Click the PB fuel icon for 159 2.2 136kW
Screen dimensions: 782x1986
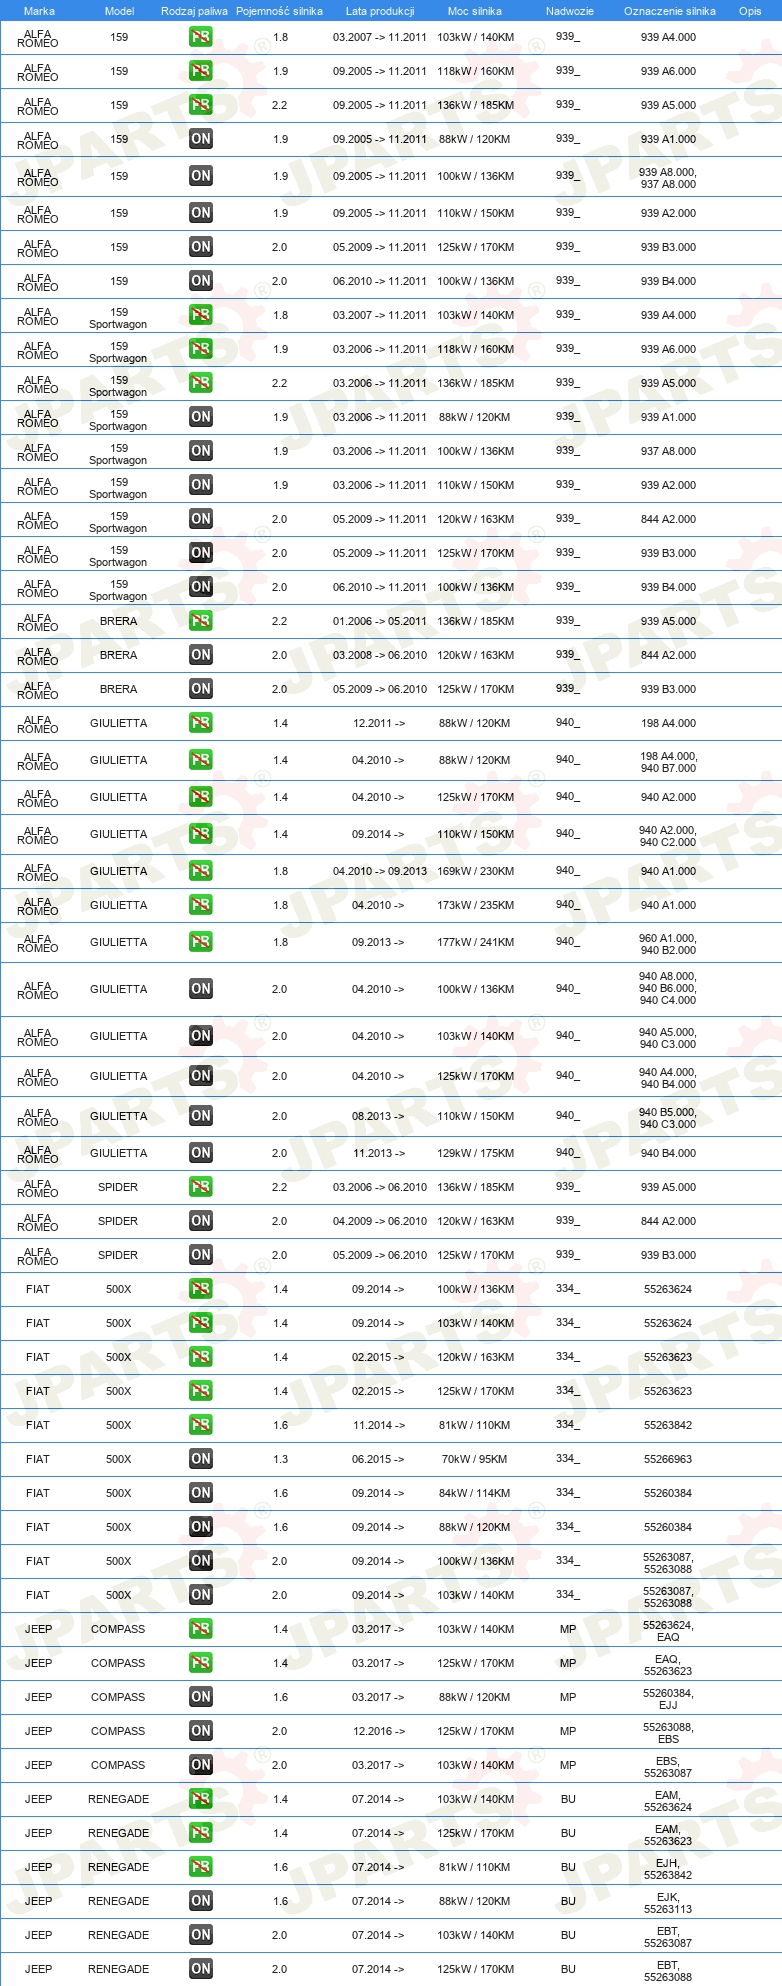(201, 105)
